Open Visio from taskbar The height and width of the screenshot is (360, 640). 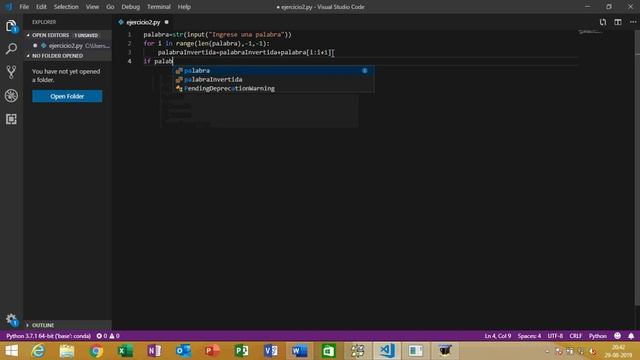(x=270, y=351)
